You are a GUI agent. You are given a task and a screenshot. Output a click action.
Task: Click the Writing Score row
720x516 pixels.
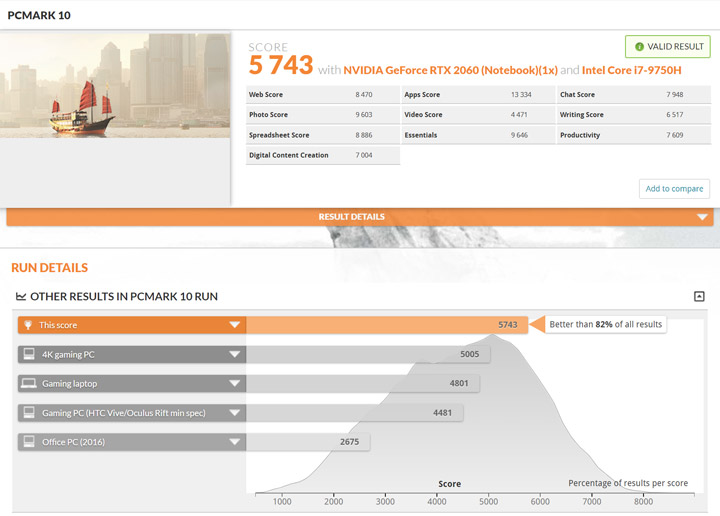[634, 115]
